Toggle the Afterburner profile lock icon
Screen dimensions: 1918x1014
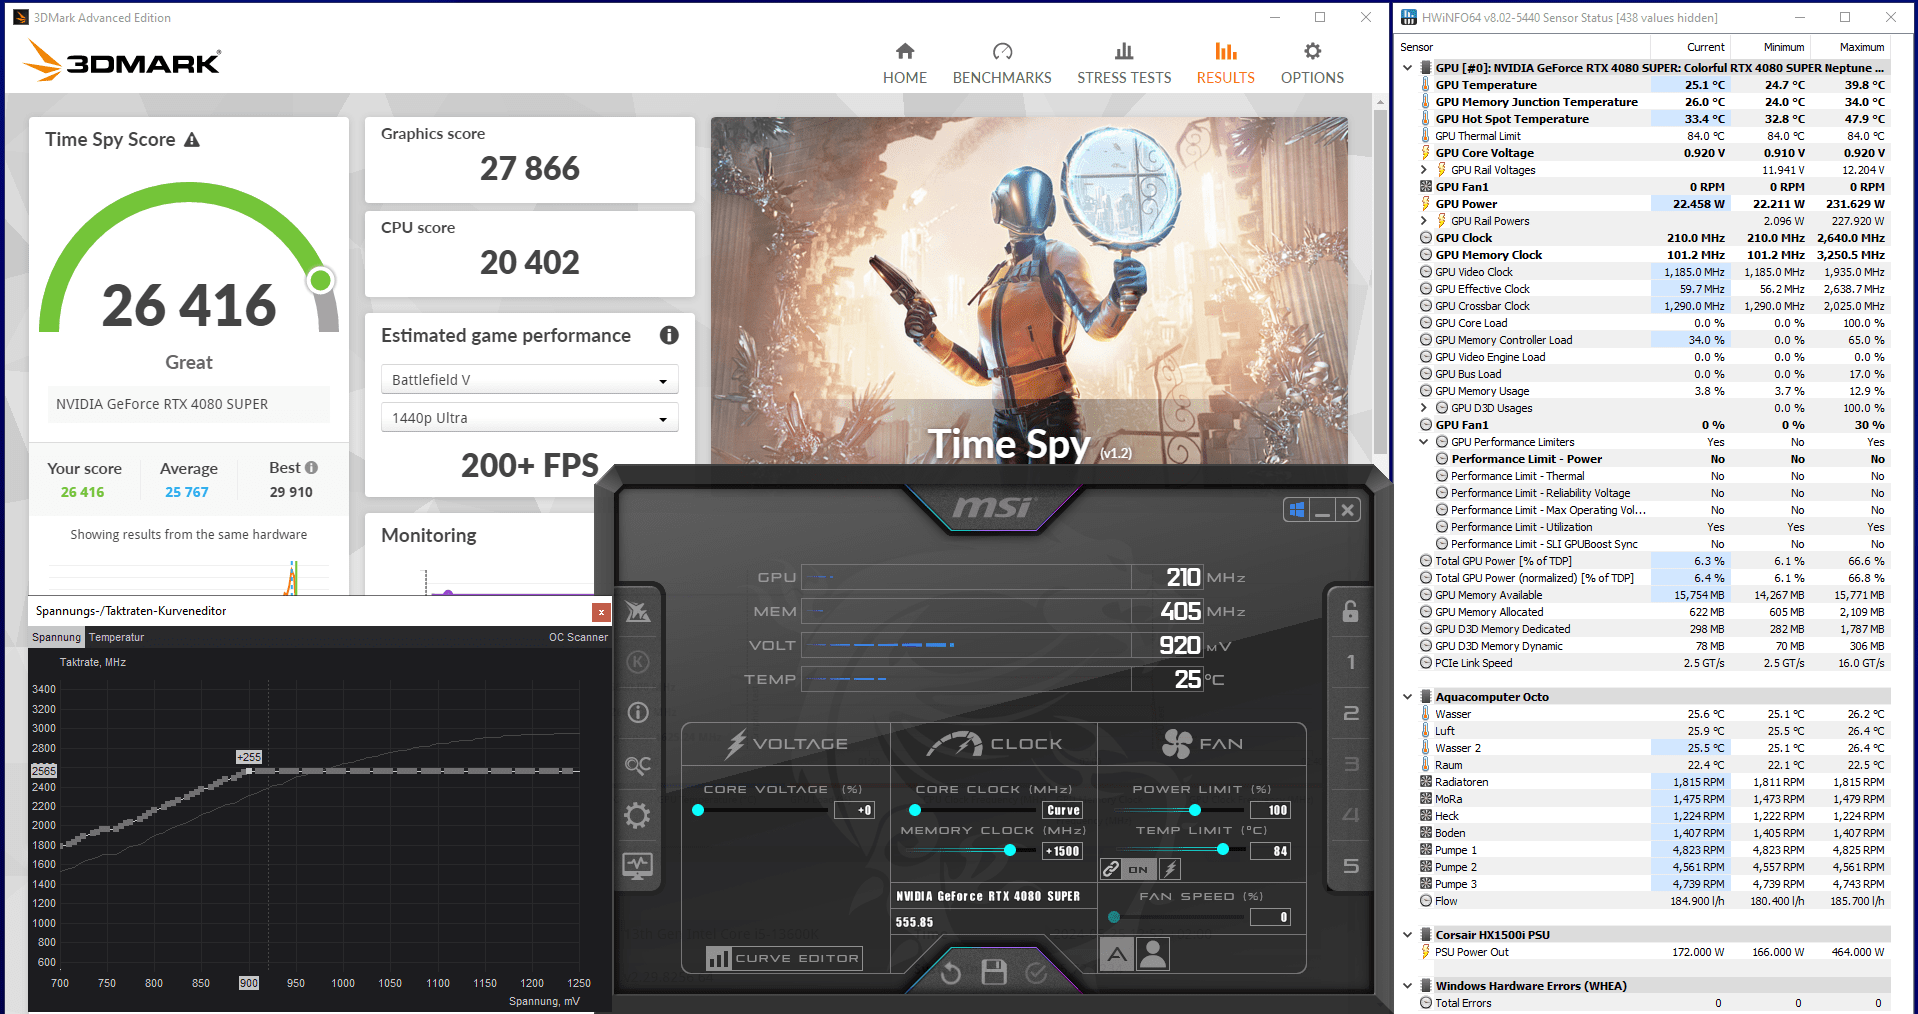(1351, 611)
